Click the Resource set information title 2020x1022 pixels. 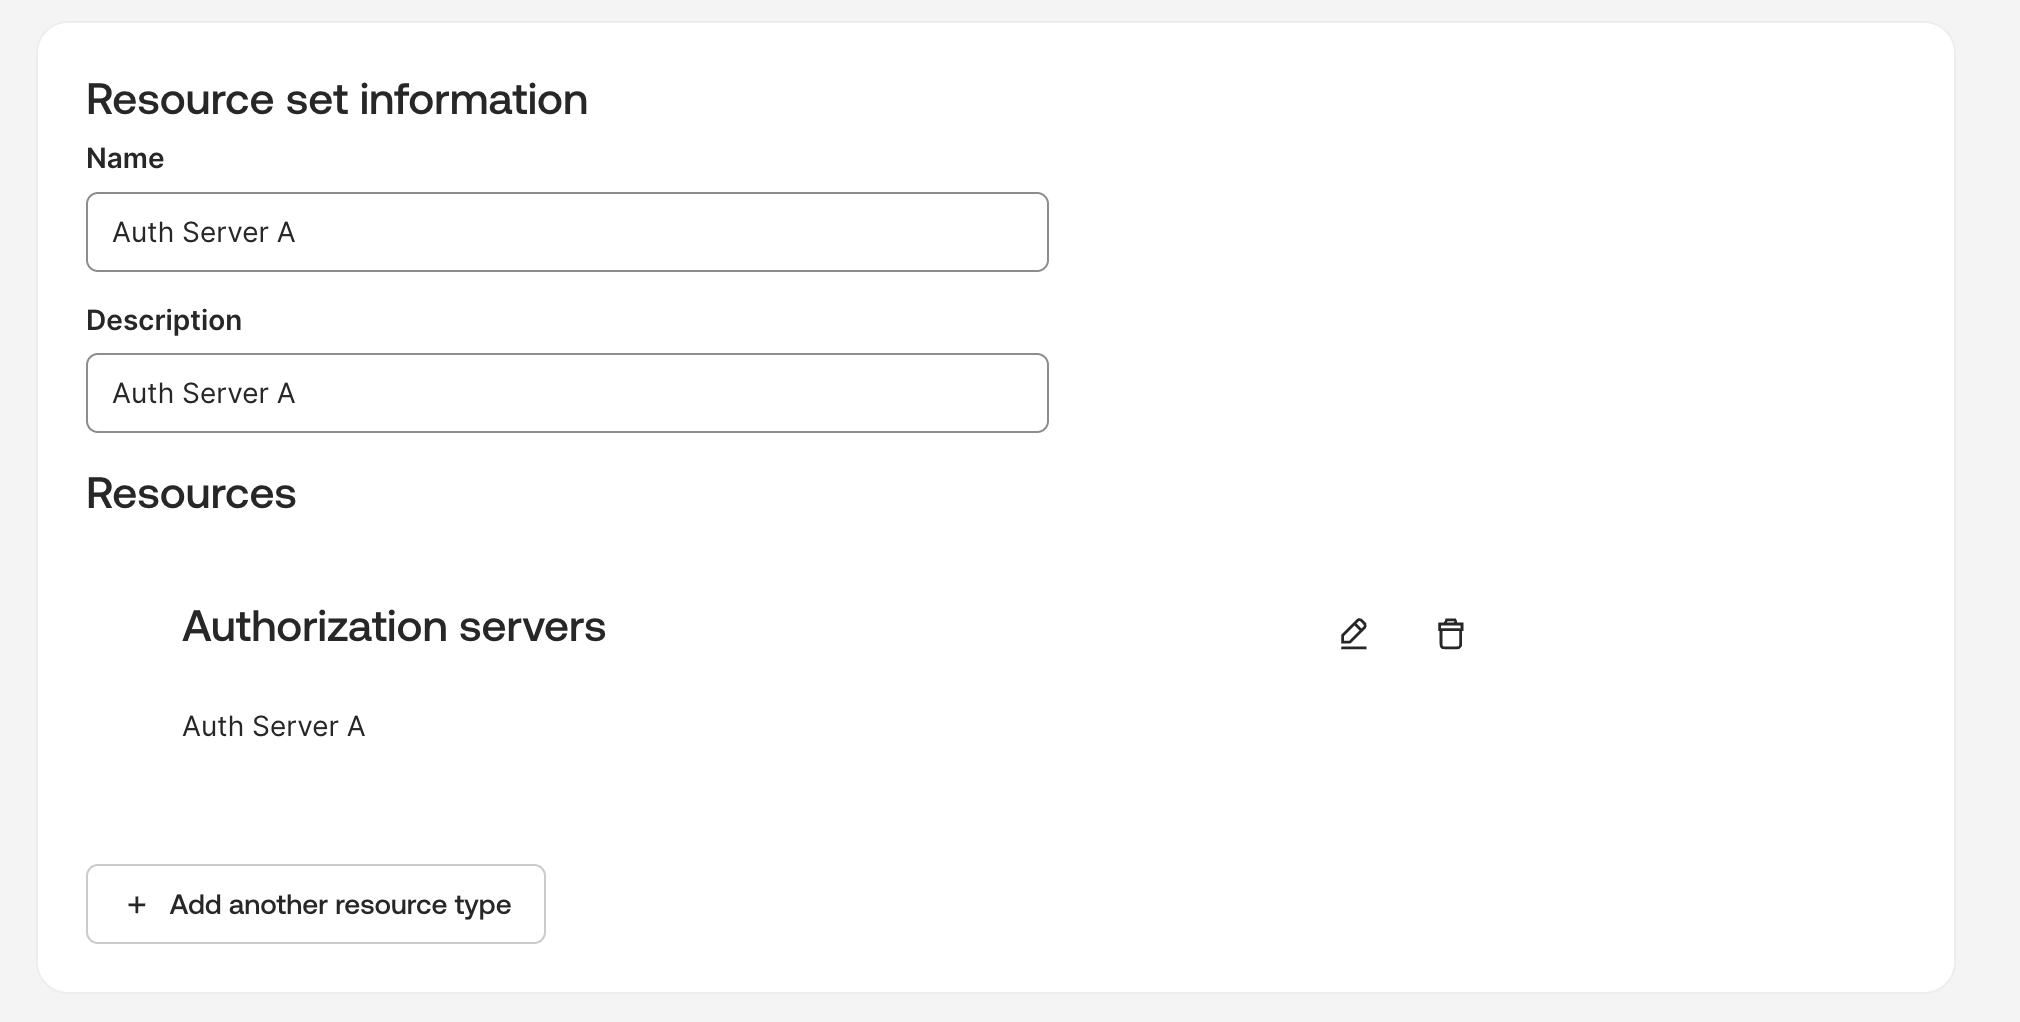[x=336, y=100]
